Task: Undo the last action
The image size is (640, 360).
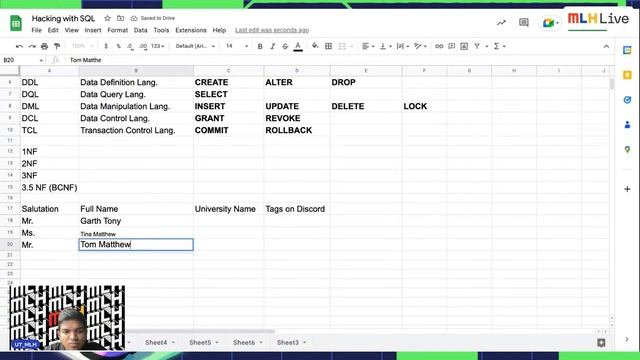Action: pyautogui.click(x=19, y=47)
